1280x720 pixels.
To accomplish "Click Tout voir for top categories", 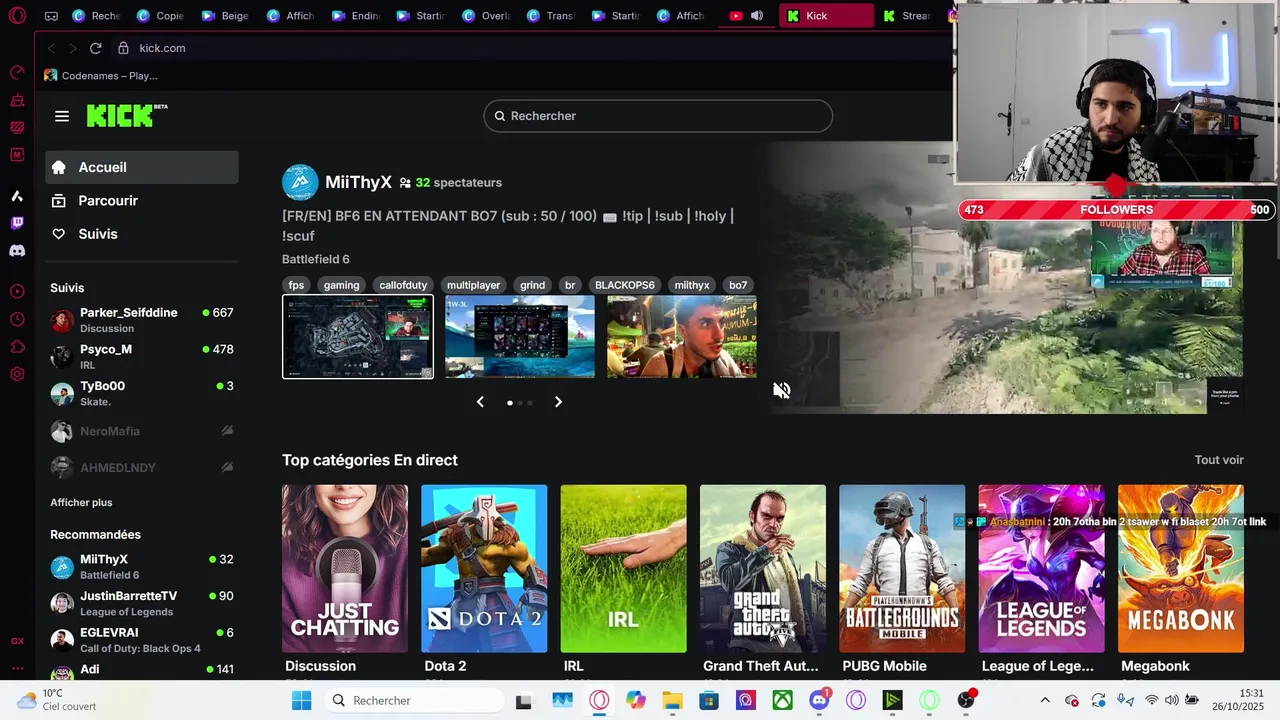I will pos(1219,460).
